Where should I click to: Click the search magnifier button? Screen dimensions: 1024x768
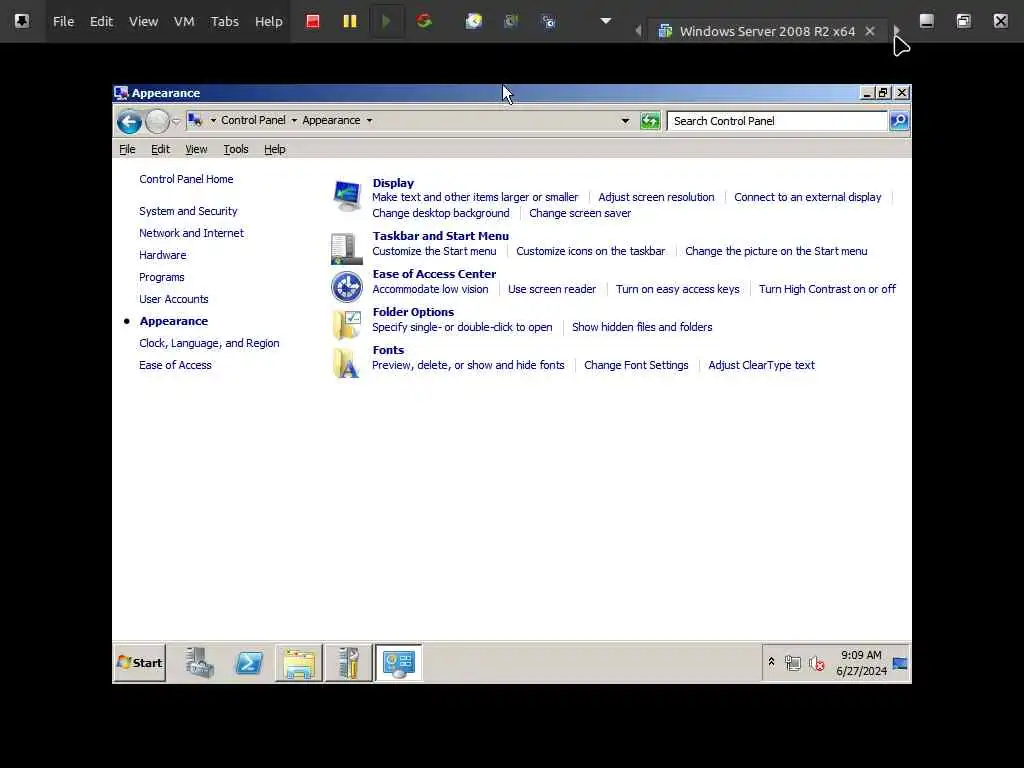899,121
